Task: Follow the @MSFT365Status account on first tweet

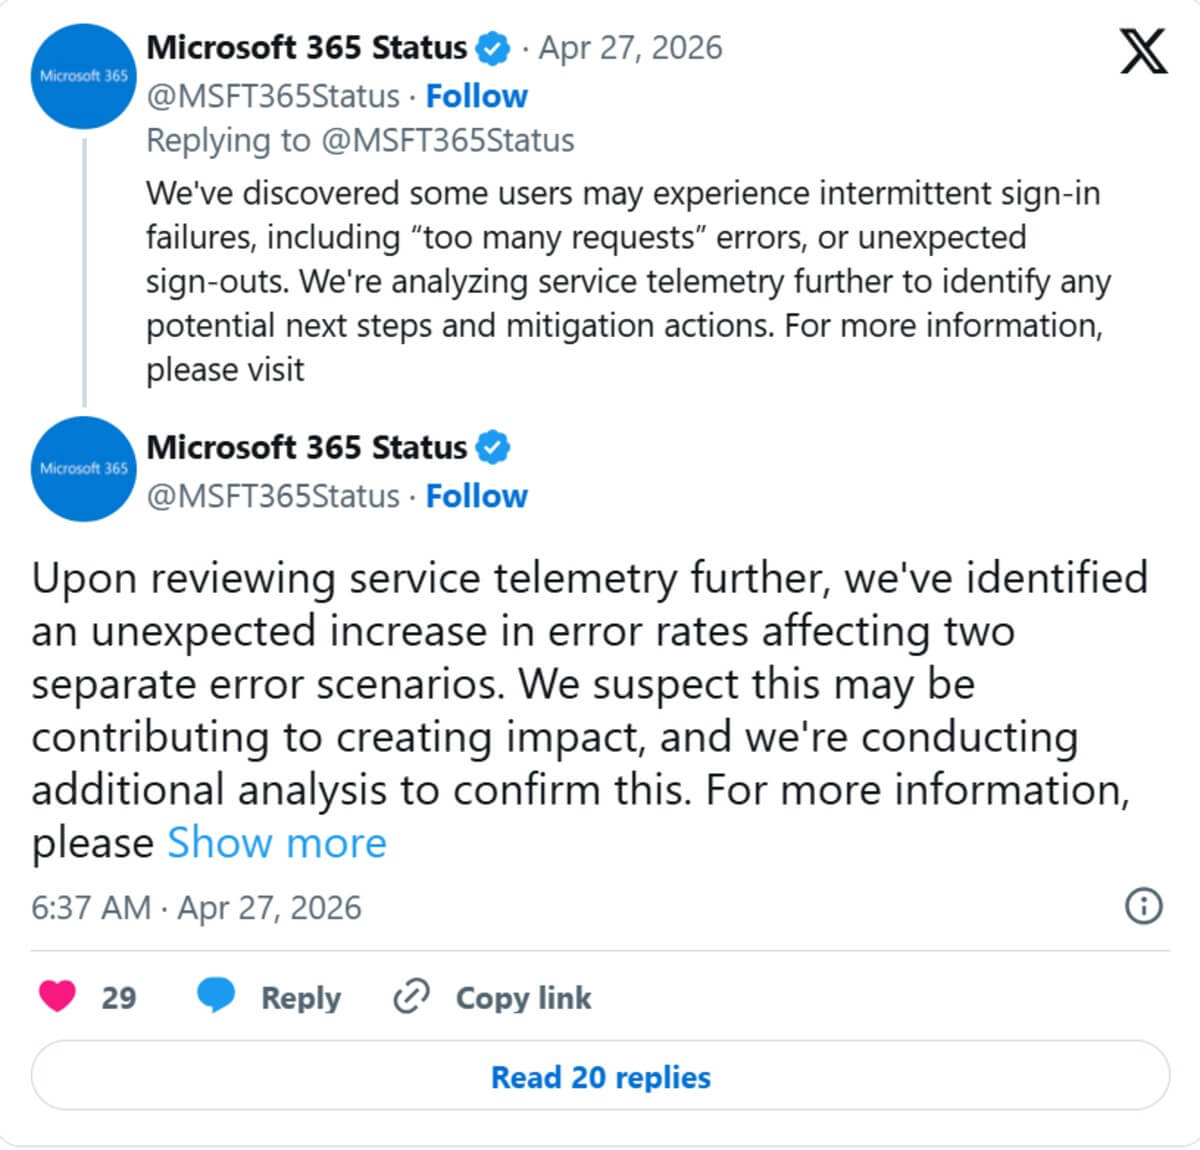Action: point(477,95)
